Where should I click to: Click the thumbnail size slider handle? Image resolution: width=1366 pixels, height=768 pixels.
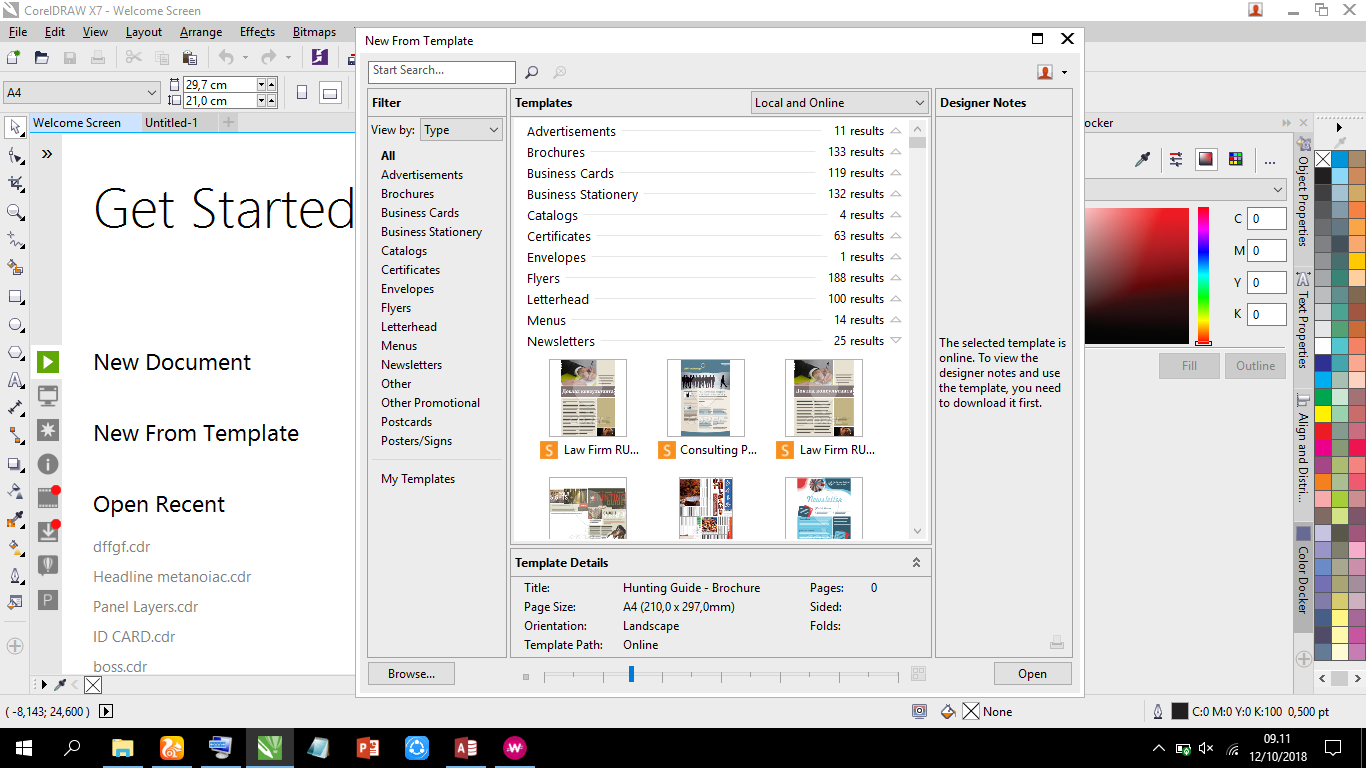point(631,675)
